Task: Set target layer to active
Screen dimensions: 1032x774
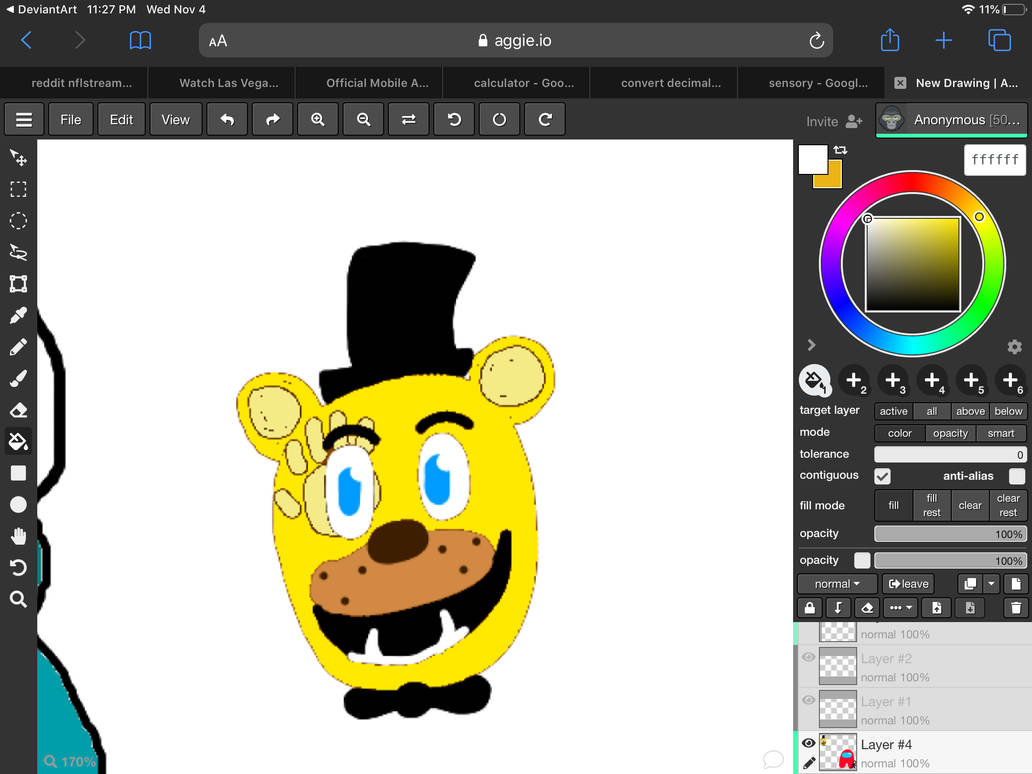Action: tap(893, 411)
